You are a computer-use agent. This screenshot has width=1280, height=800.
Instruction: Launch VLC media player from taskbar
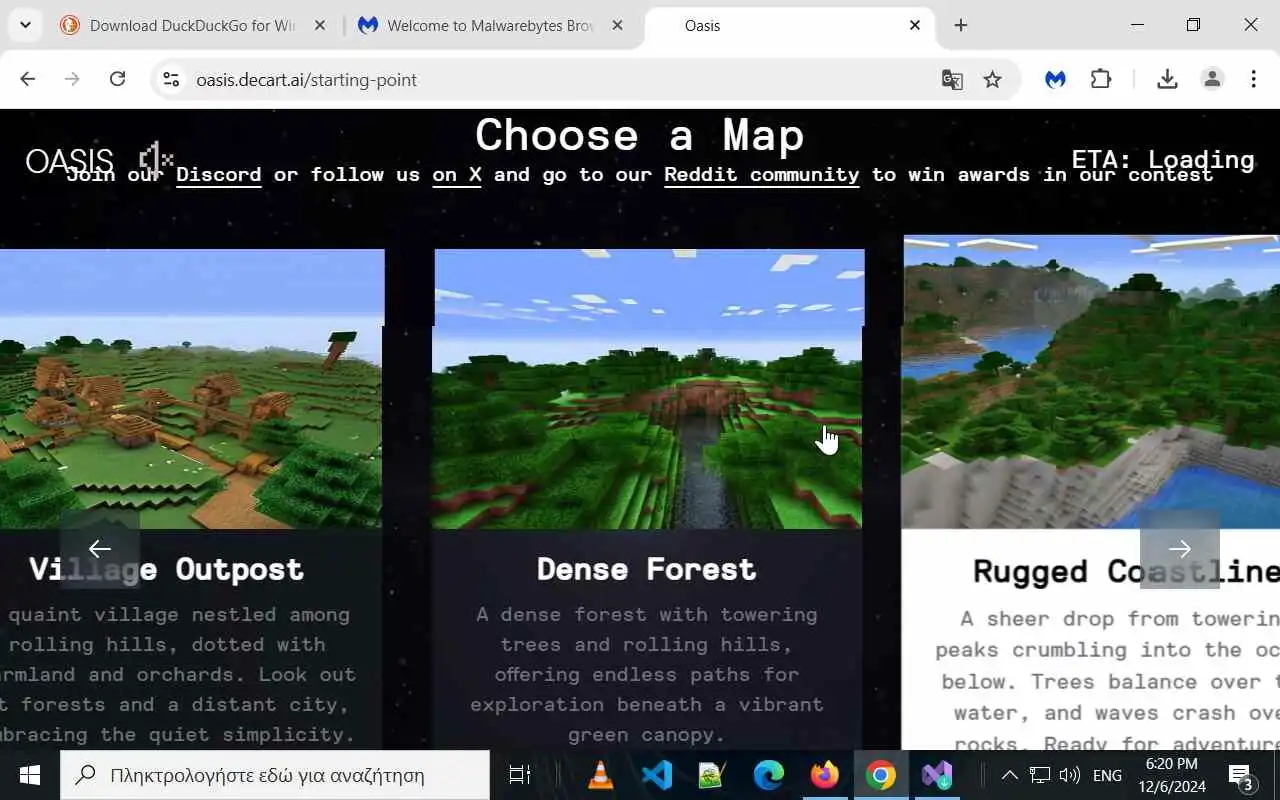coord(600,775)
